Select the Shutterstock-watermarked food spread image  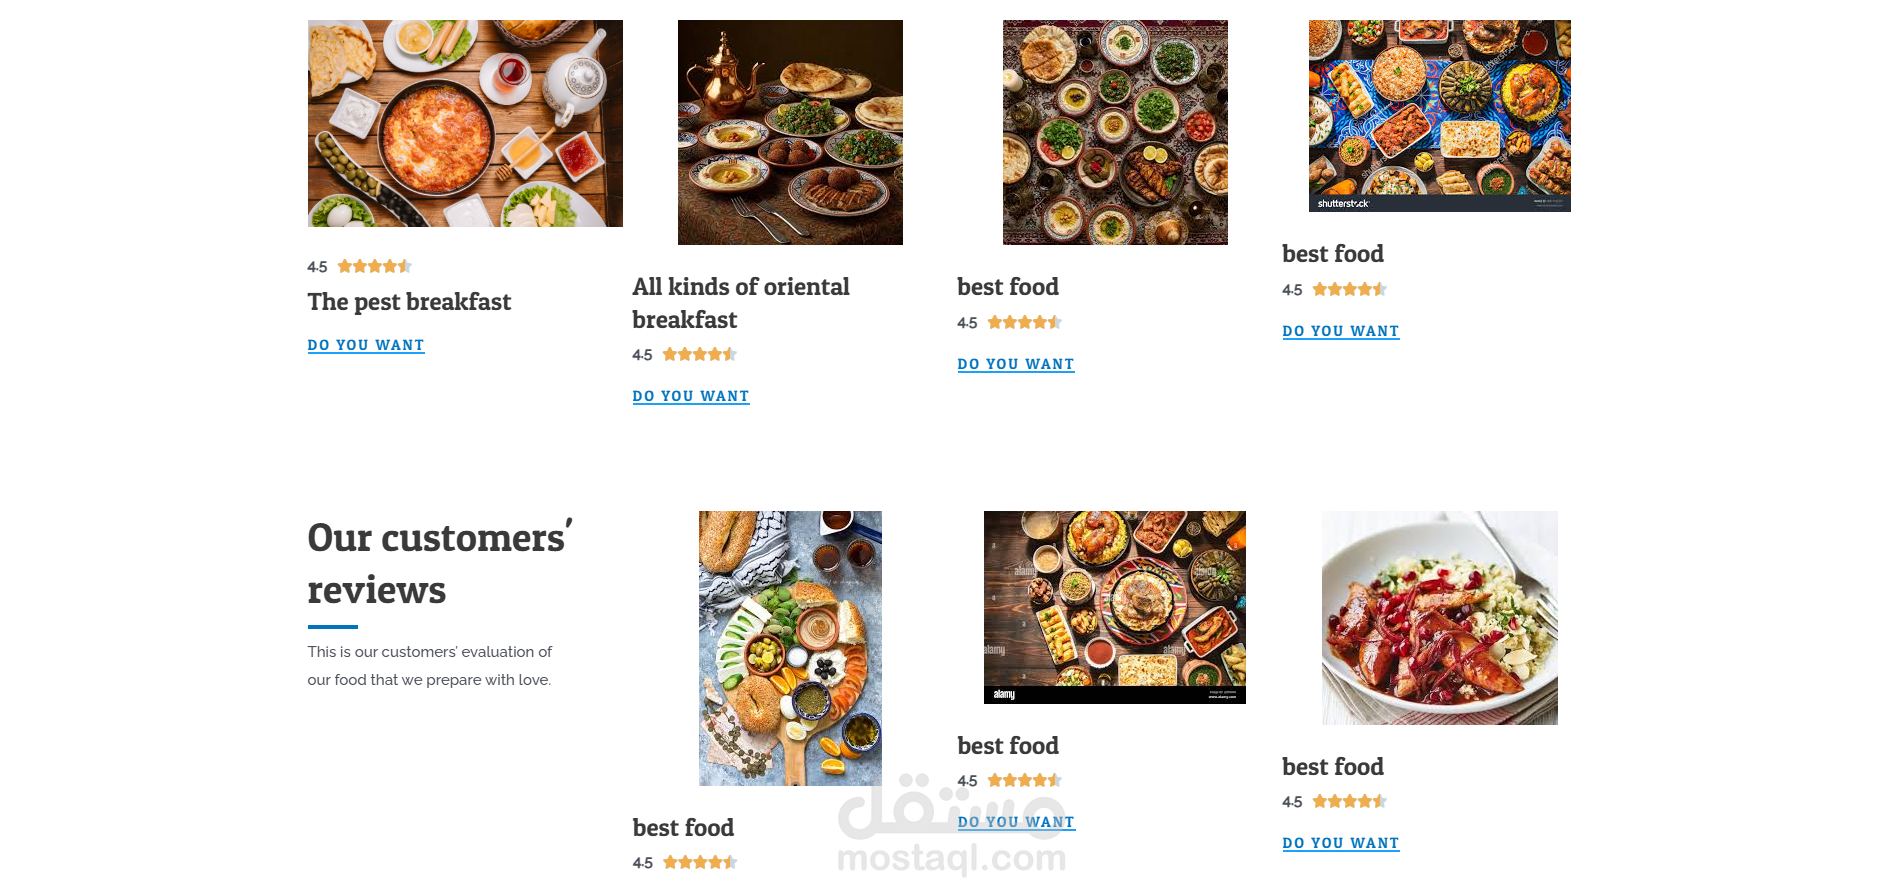click(x=1439, y=115)
